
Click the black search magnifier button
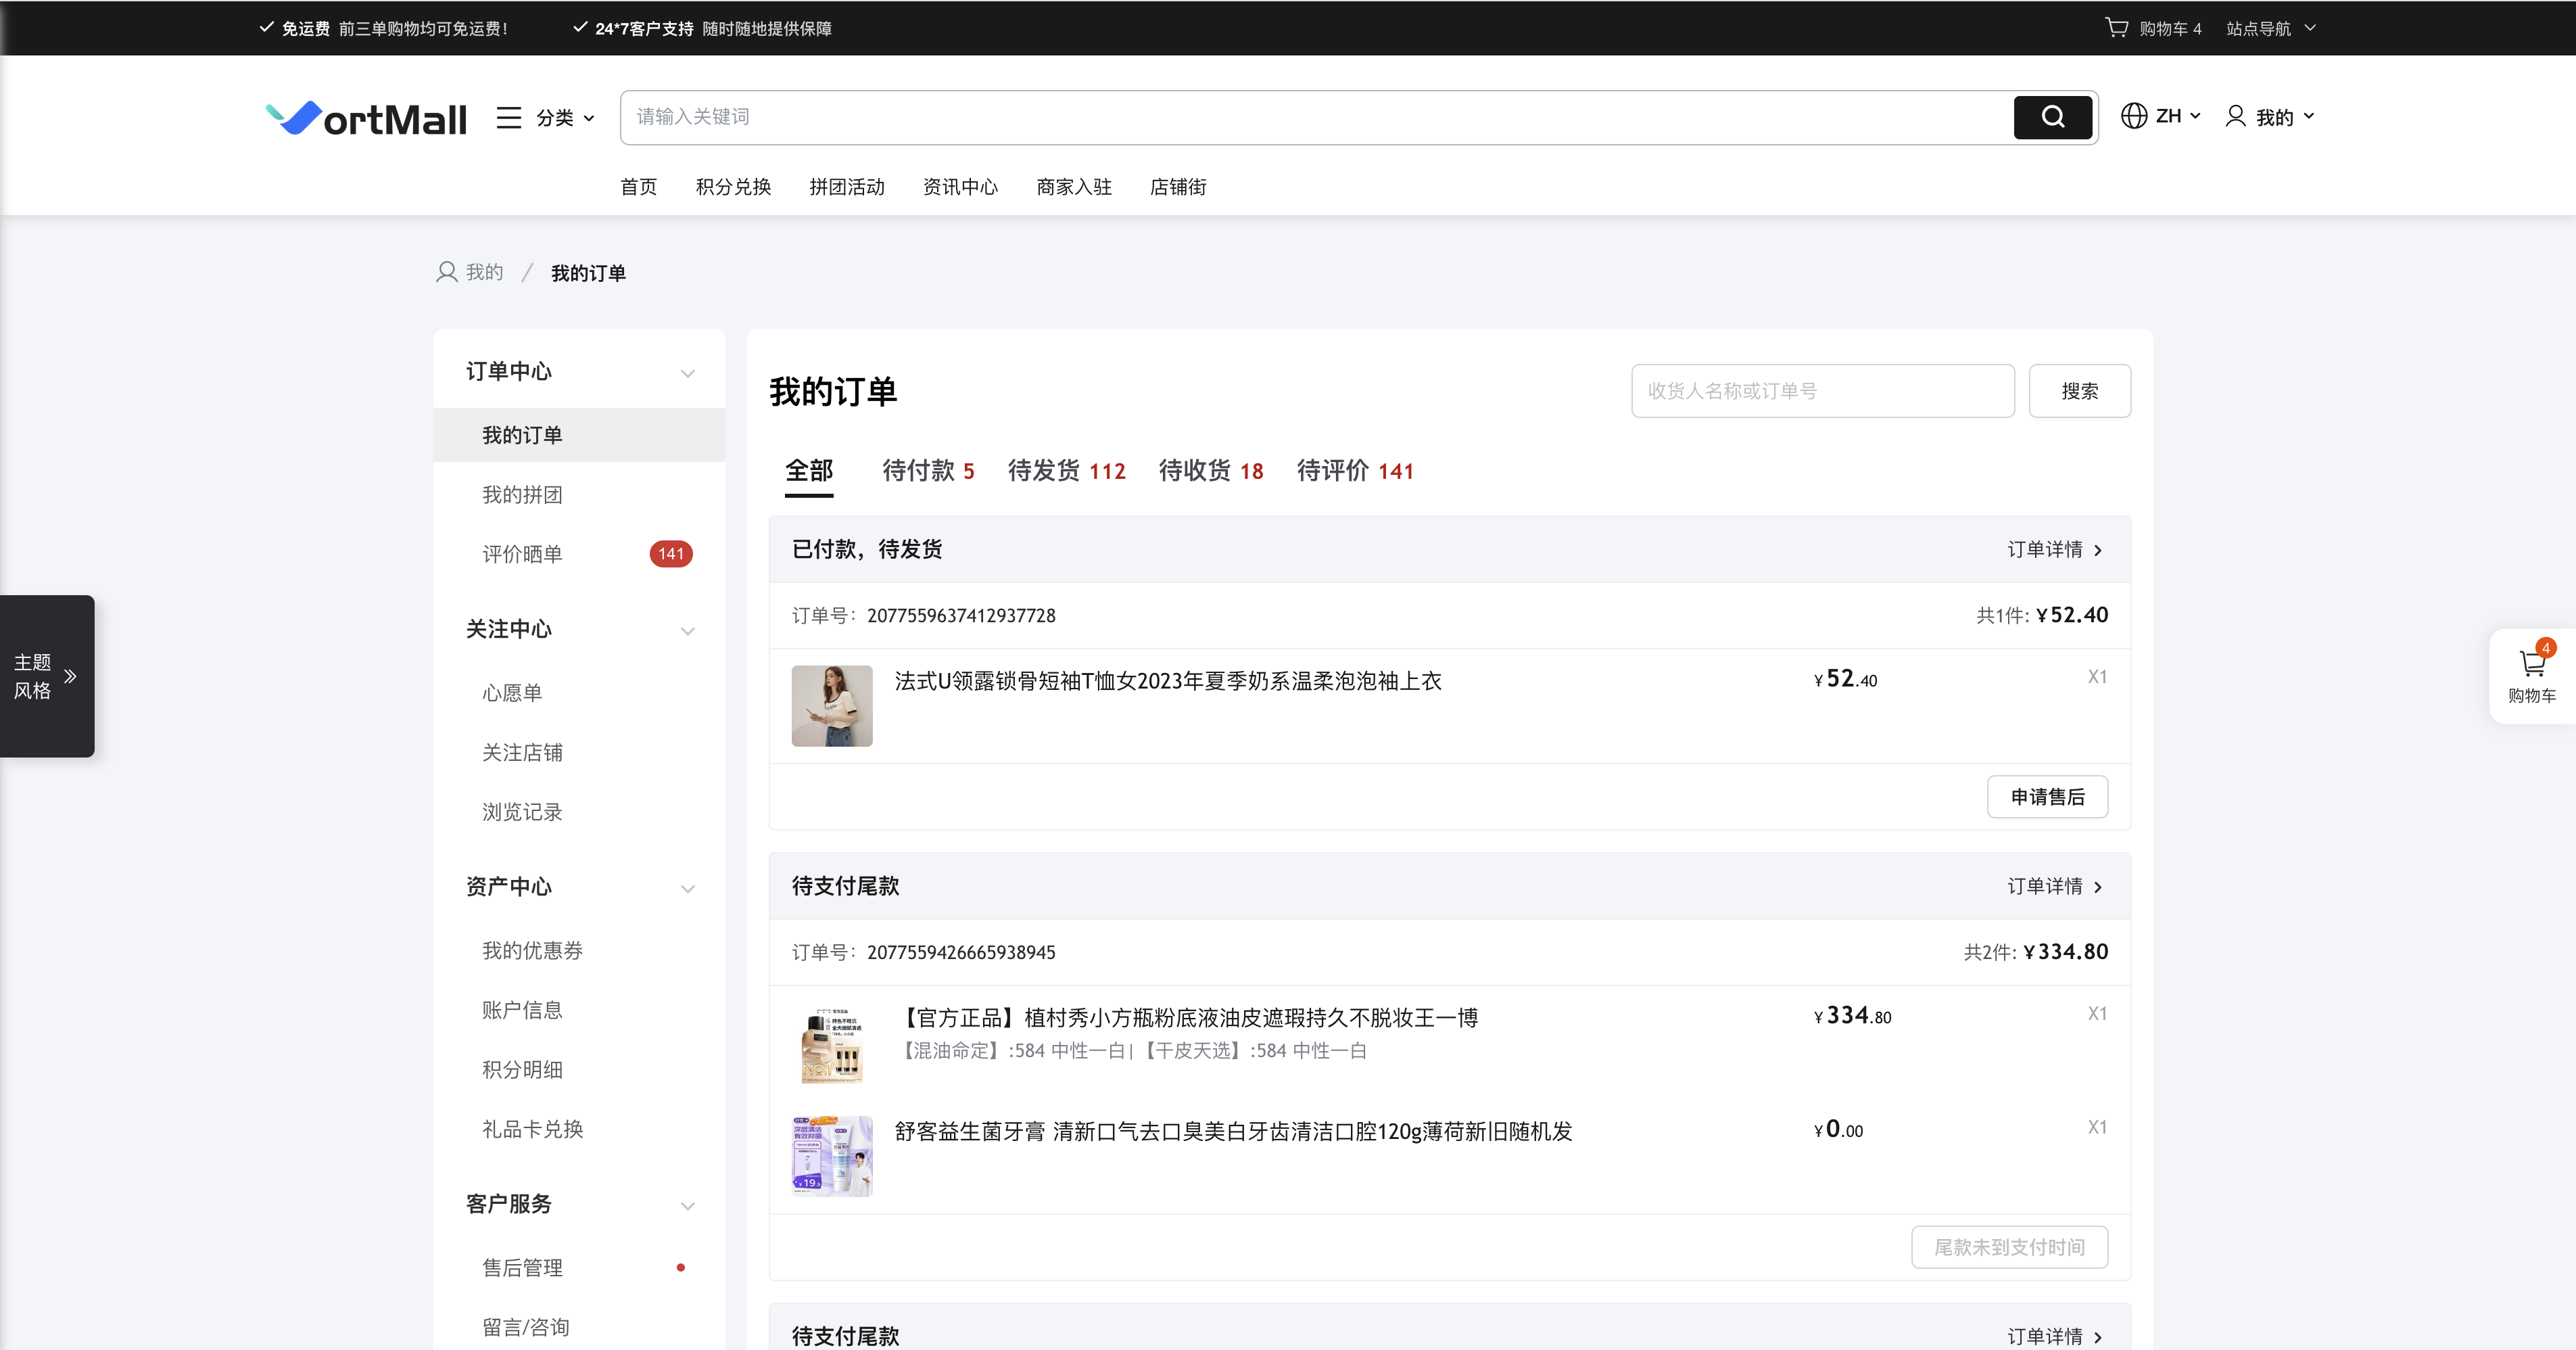pos(2053,117)
